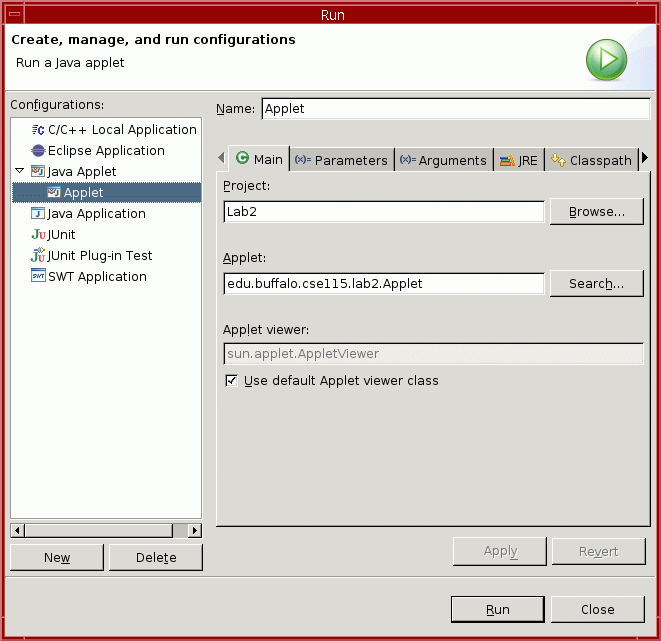This screenshot has height=641, width=661.
Task: Uncheck Use default Applet viewer class
Action: [x=232, y=381]
